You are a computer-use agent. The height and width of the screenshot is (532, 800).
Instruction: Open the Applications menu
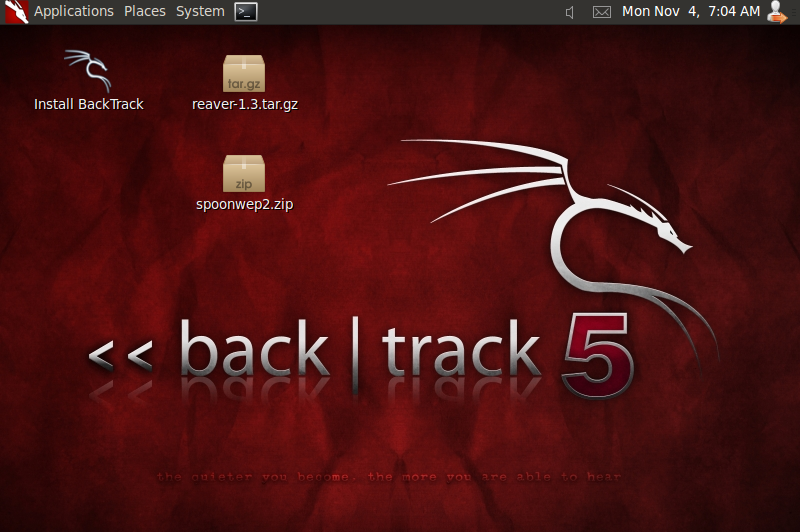[x=73, y=11]
